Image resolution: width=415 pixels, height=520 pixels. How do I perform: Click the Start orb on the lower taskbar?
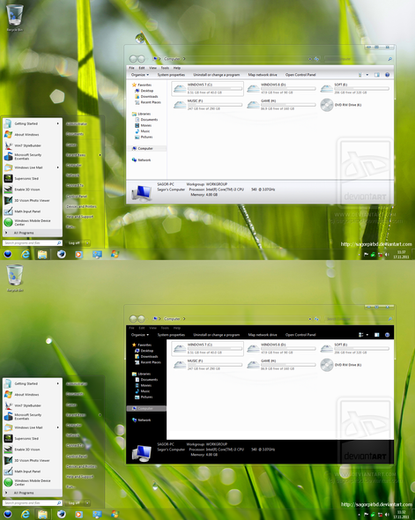pyautogui.click(x=8, y=514)
